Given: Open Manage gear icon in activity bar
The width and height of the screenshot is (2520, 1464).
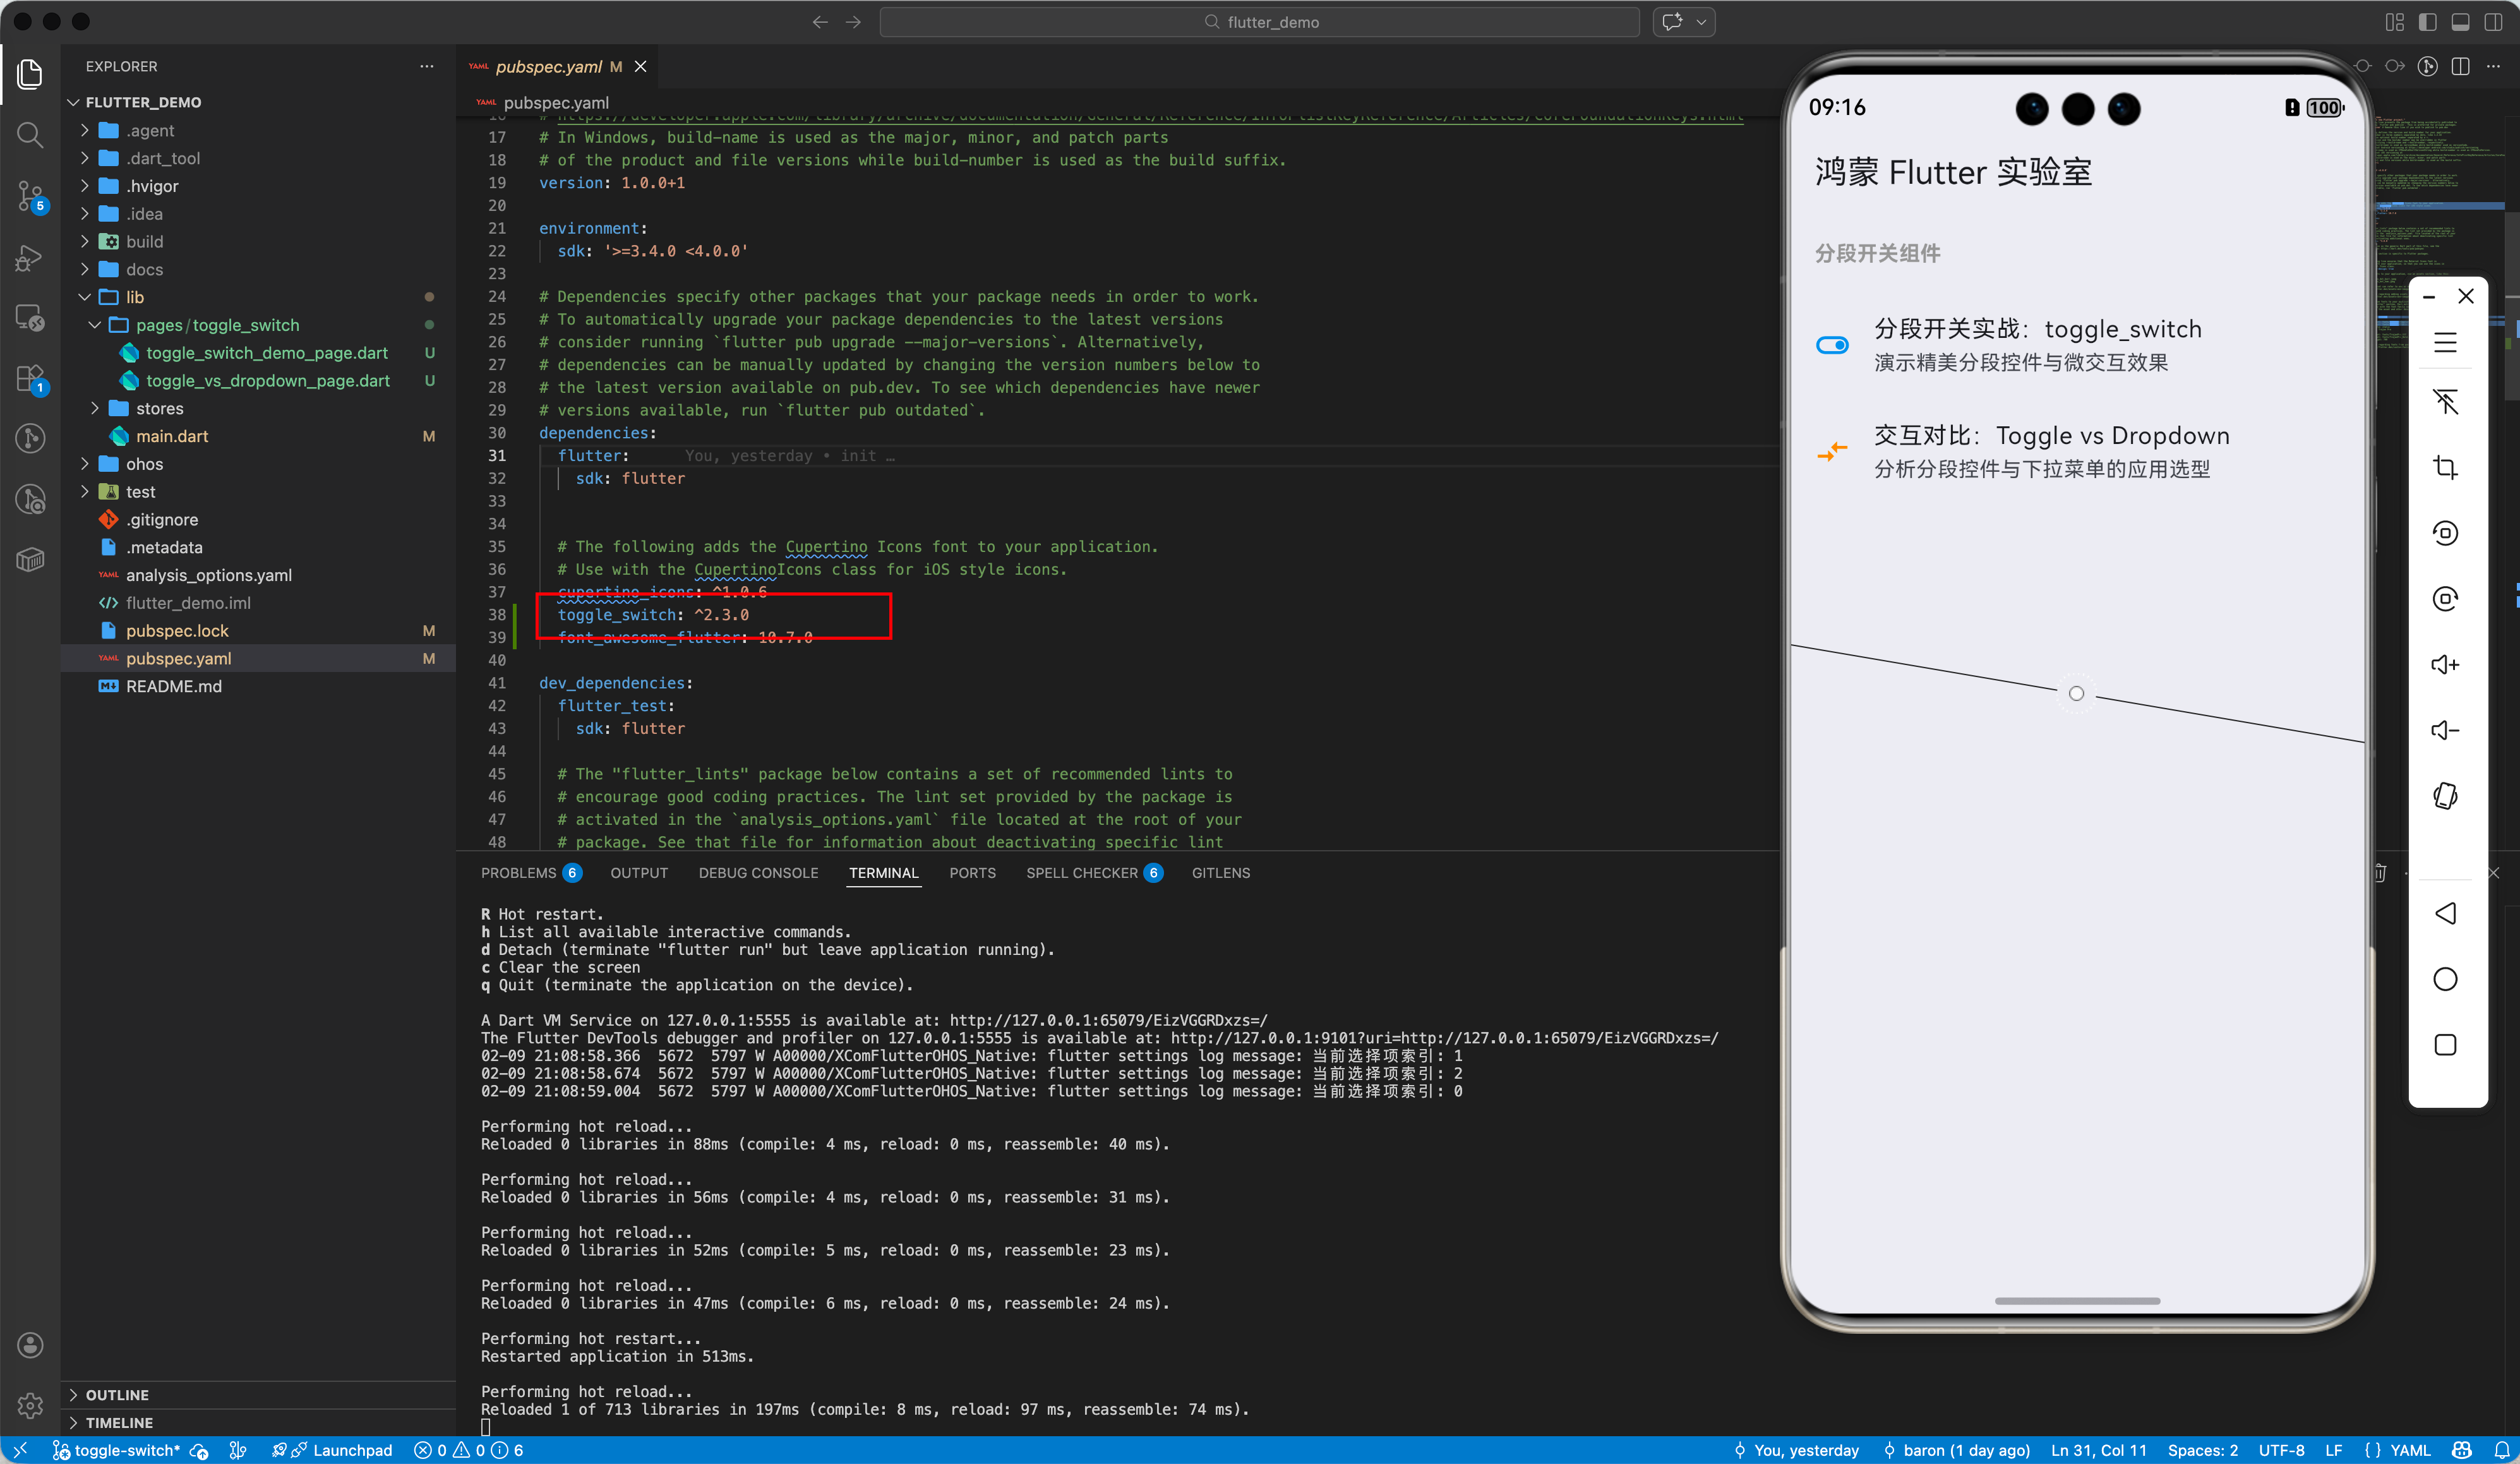Looking at the screenshot, I should pos(30,1406).
